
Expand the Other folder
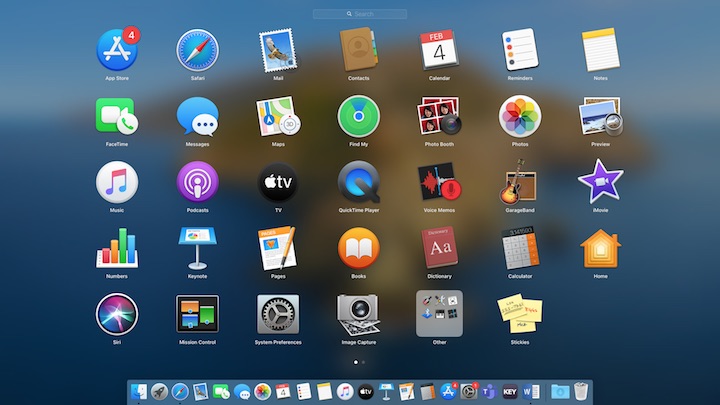439,314
